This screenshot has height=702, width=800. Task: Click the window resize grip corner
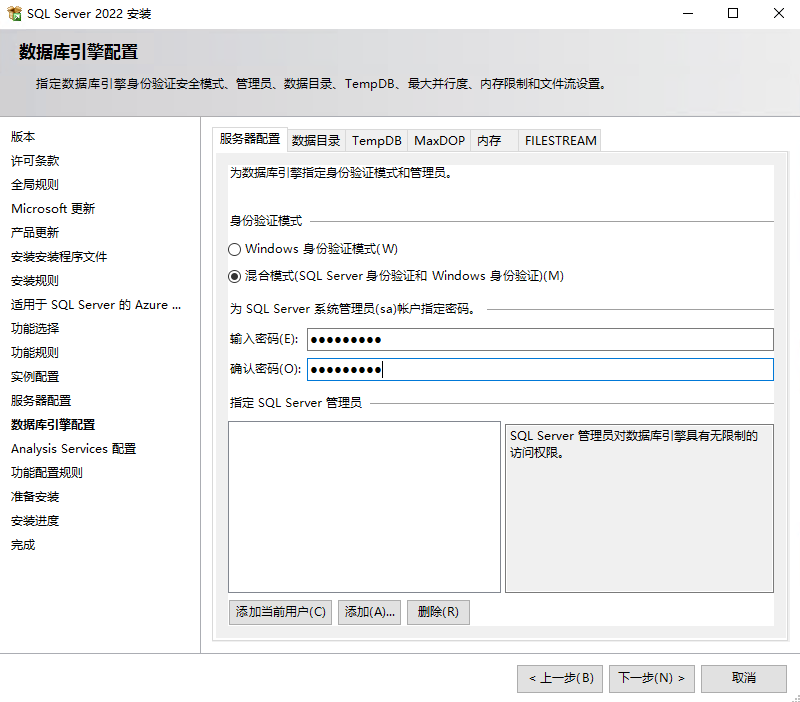(795, 698)
